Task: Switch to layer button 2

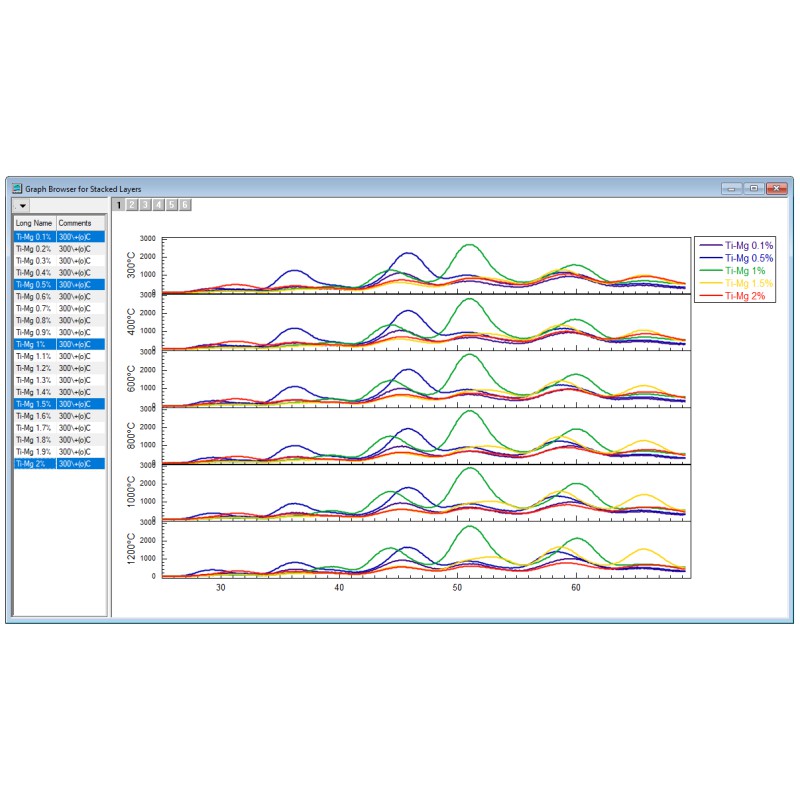Action: click(x=132, y=205)
